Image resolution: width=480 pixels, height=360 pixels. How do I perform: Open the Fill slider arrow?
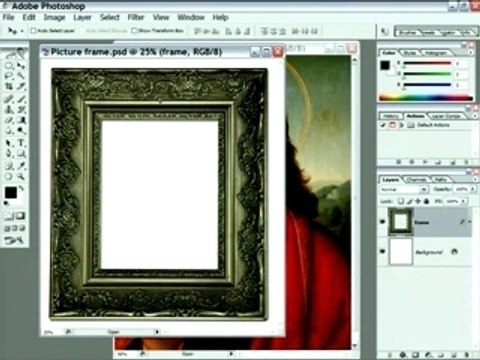[464, 201]
